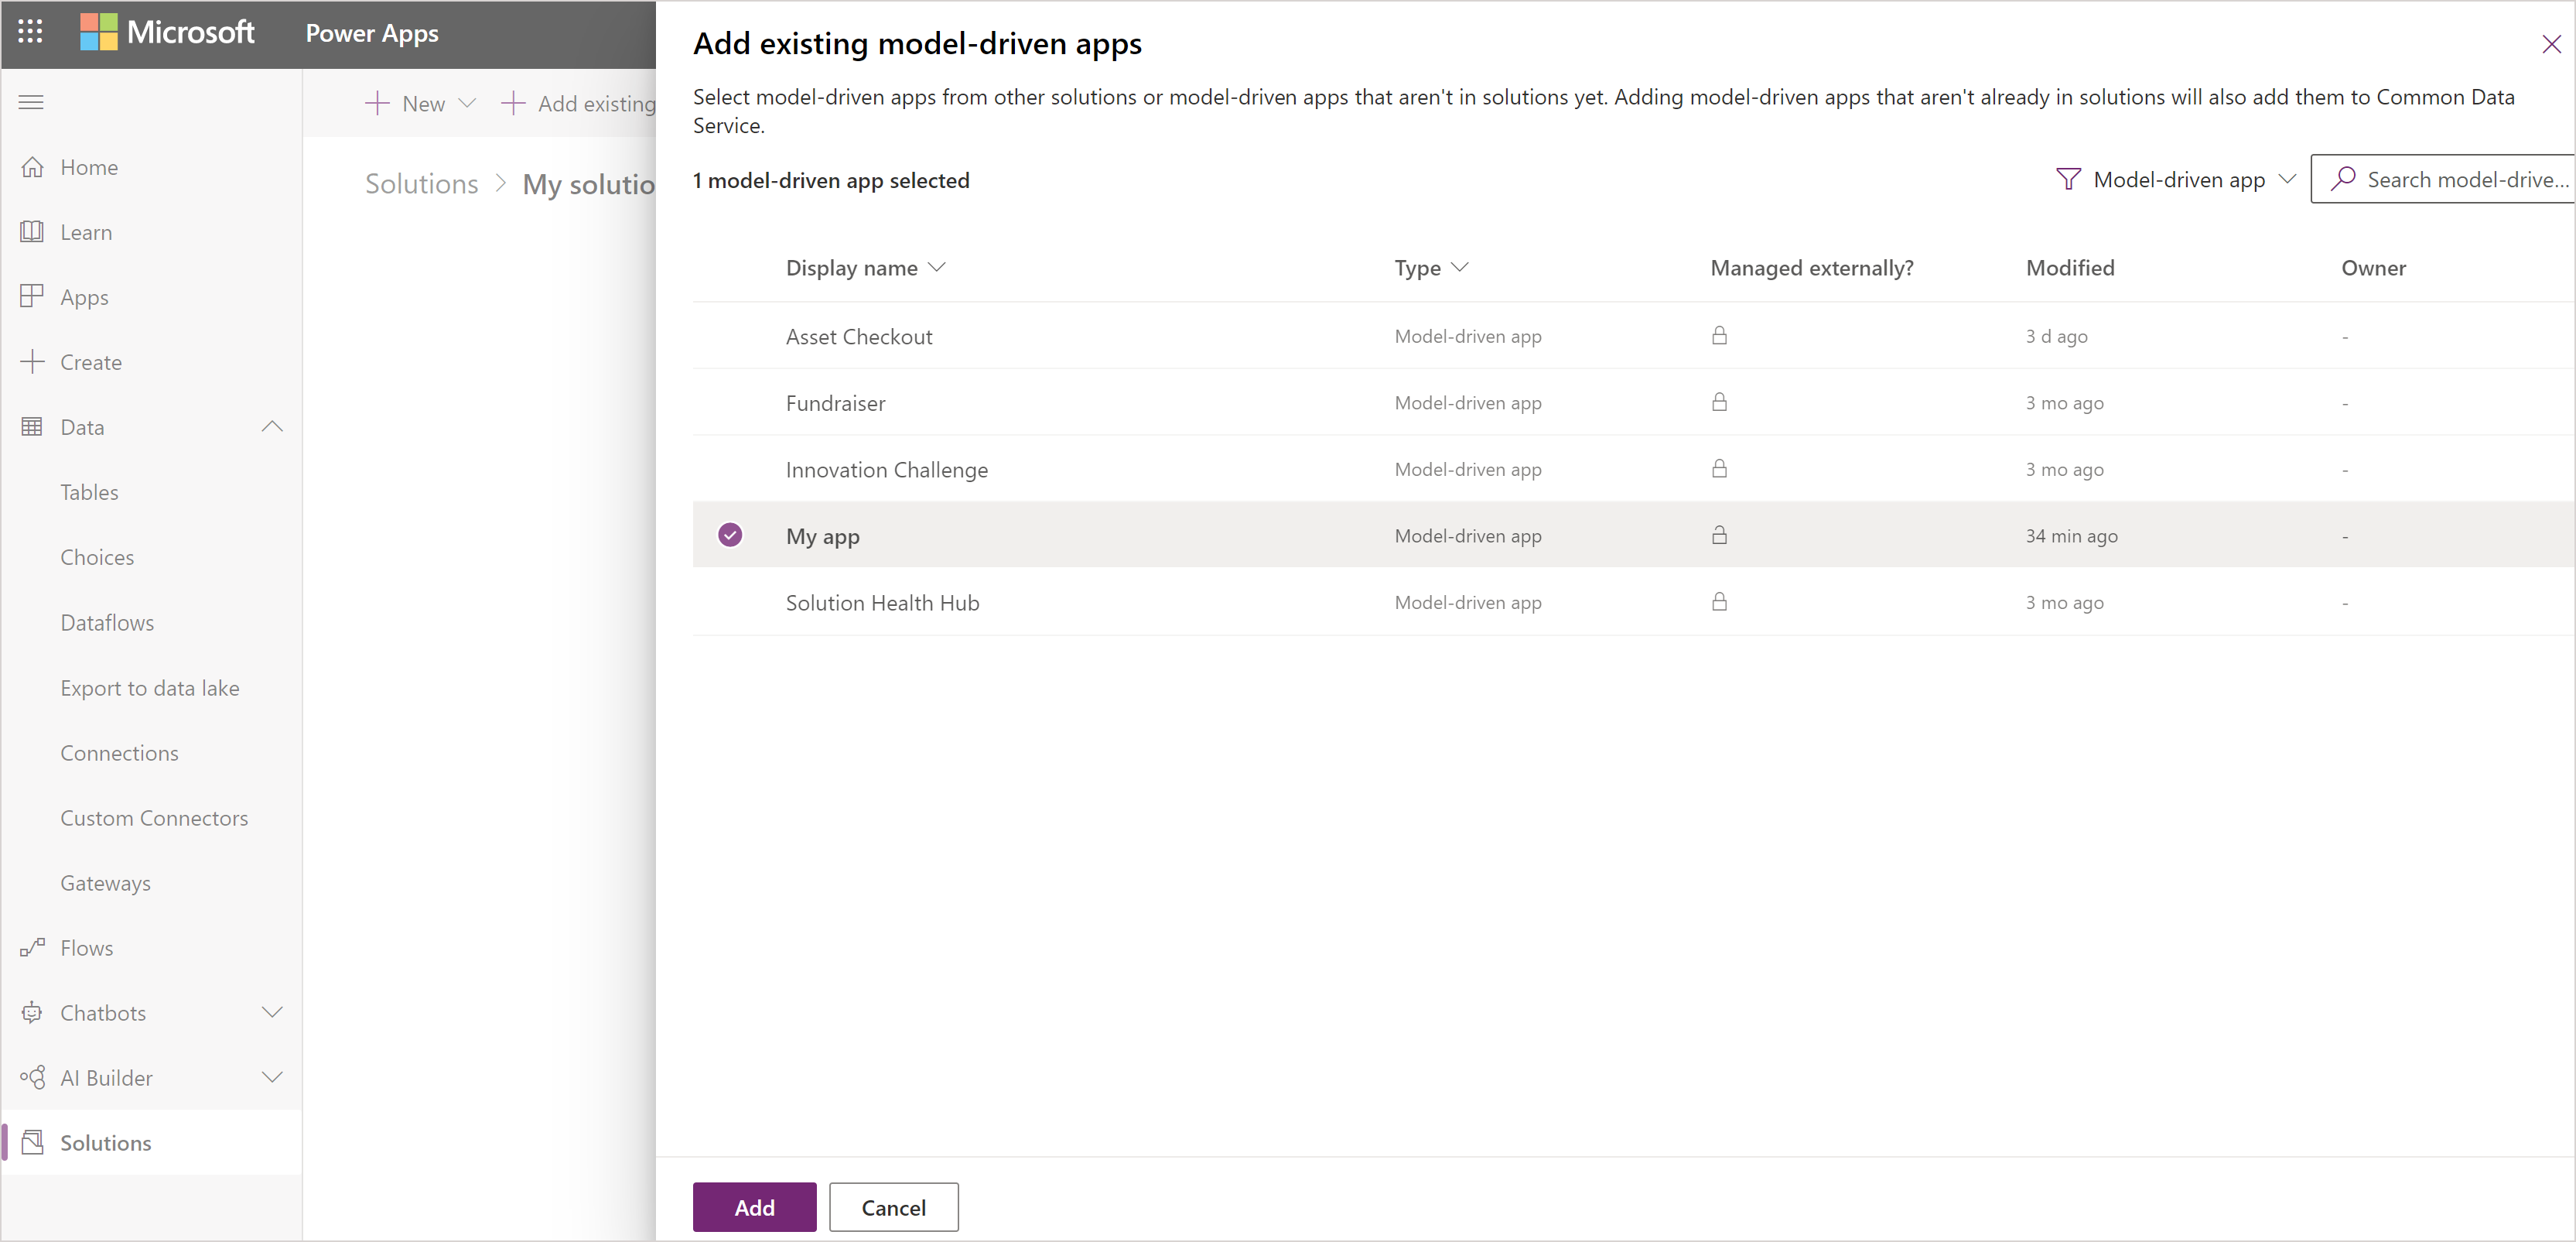Click the Type column sort arrow
This screenshot has width=2576, height=1242.
pyautogui.click(x=1457, y=266)
